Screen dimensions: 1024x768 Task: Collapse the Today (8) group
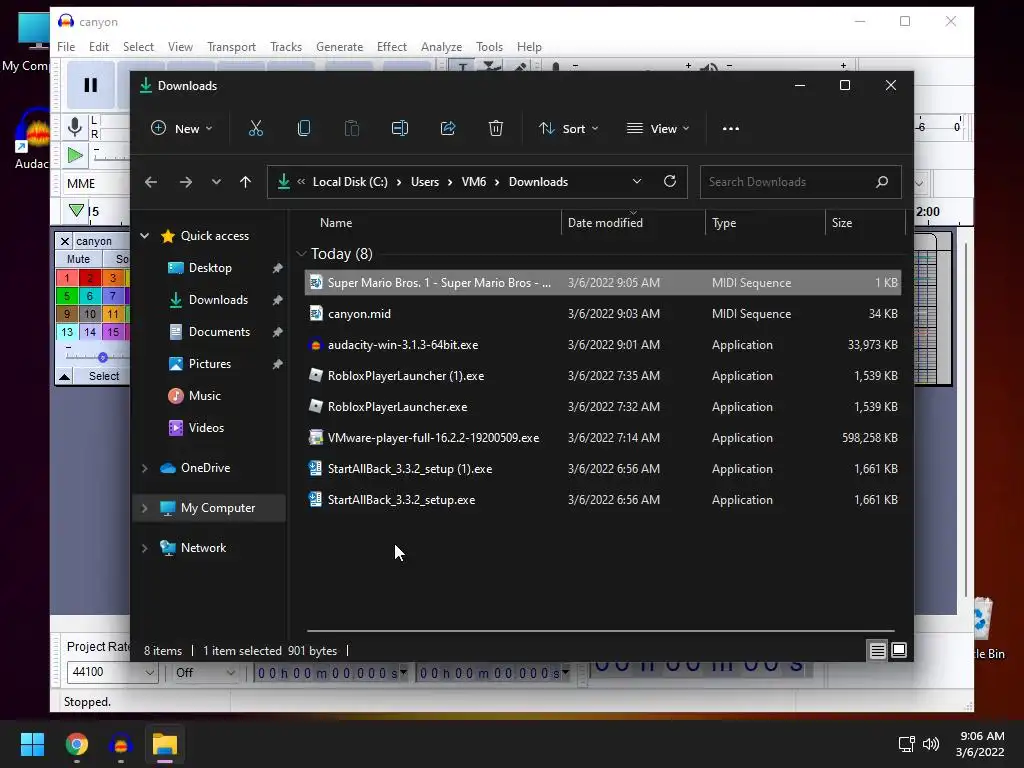pos(301,254)
